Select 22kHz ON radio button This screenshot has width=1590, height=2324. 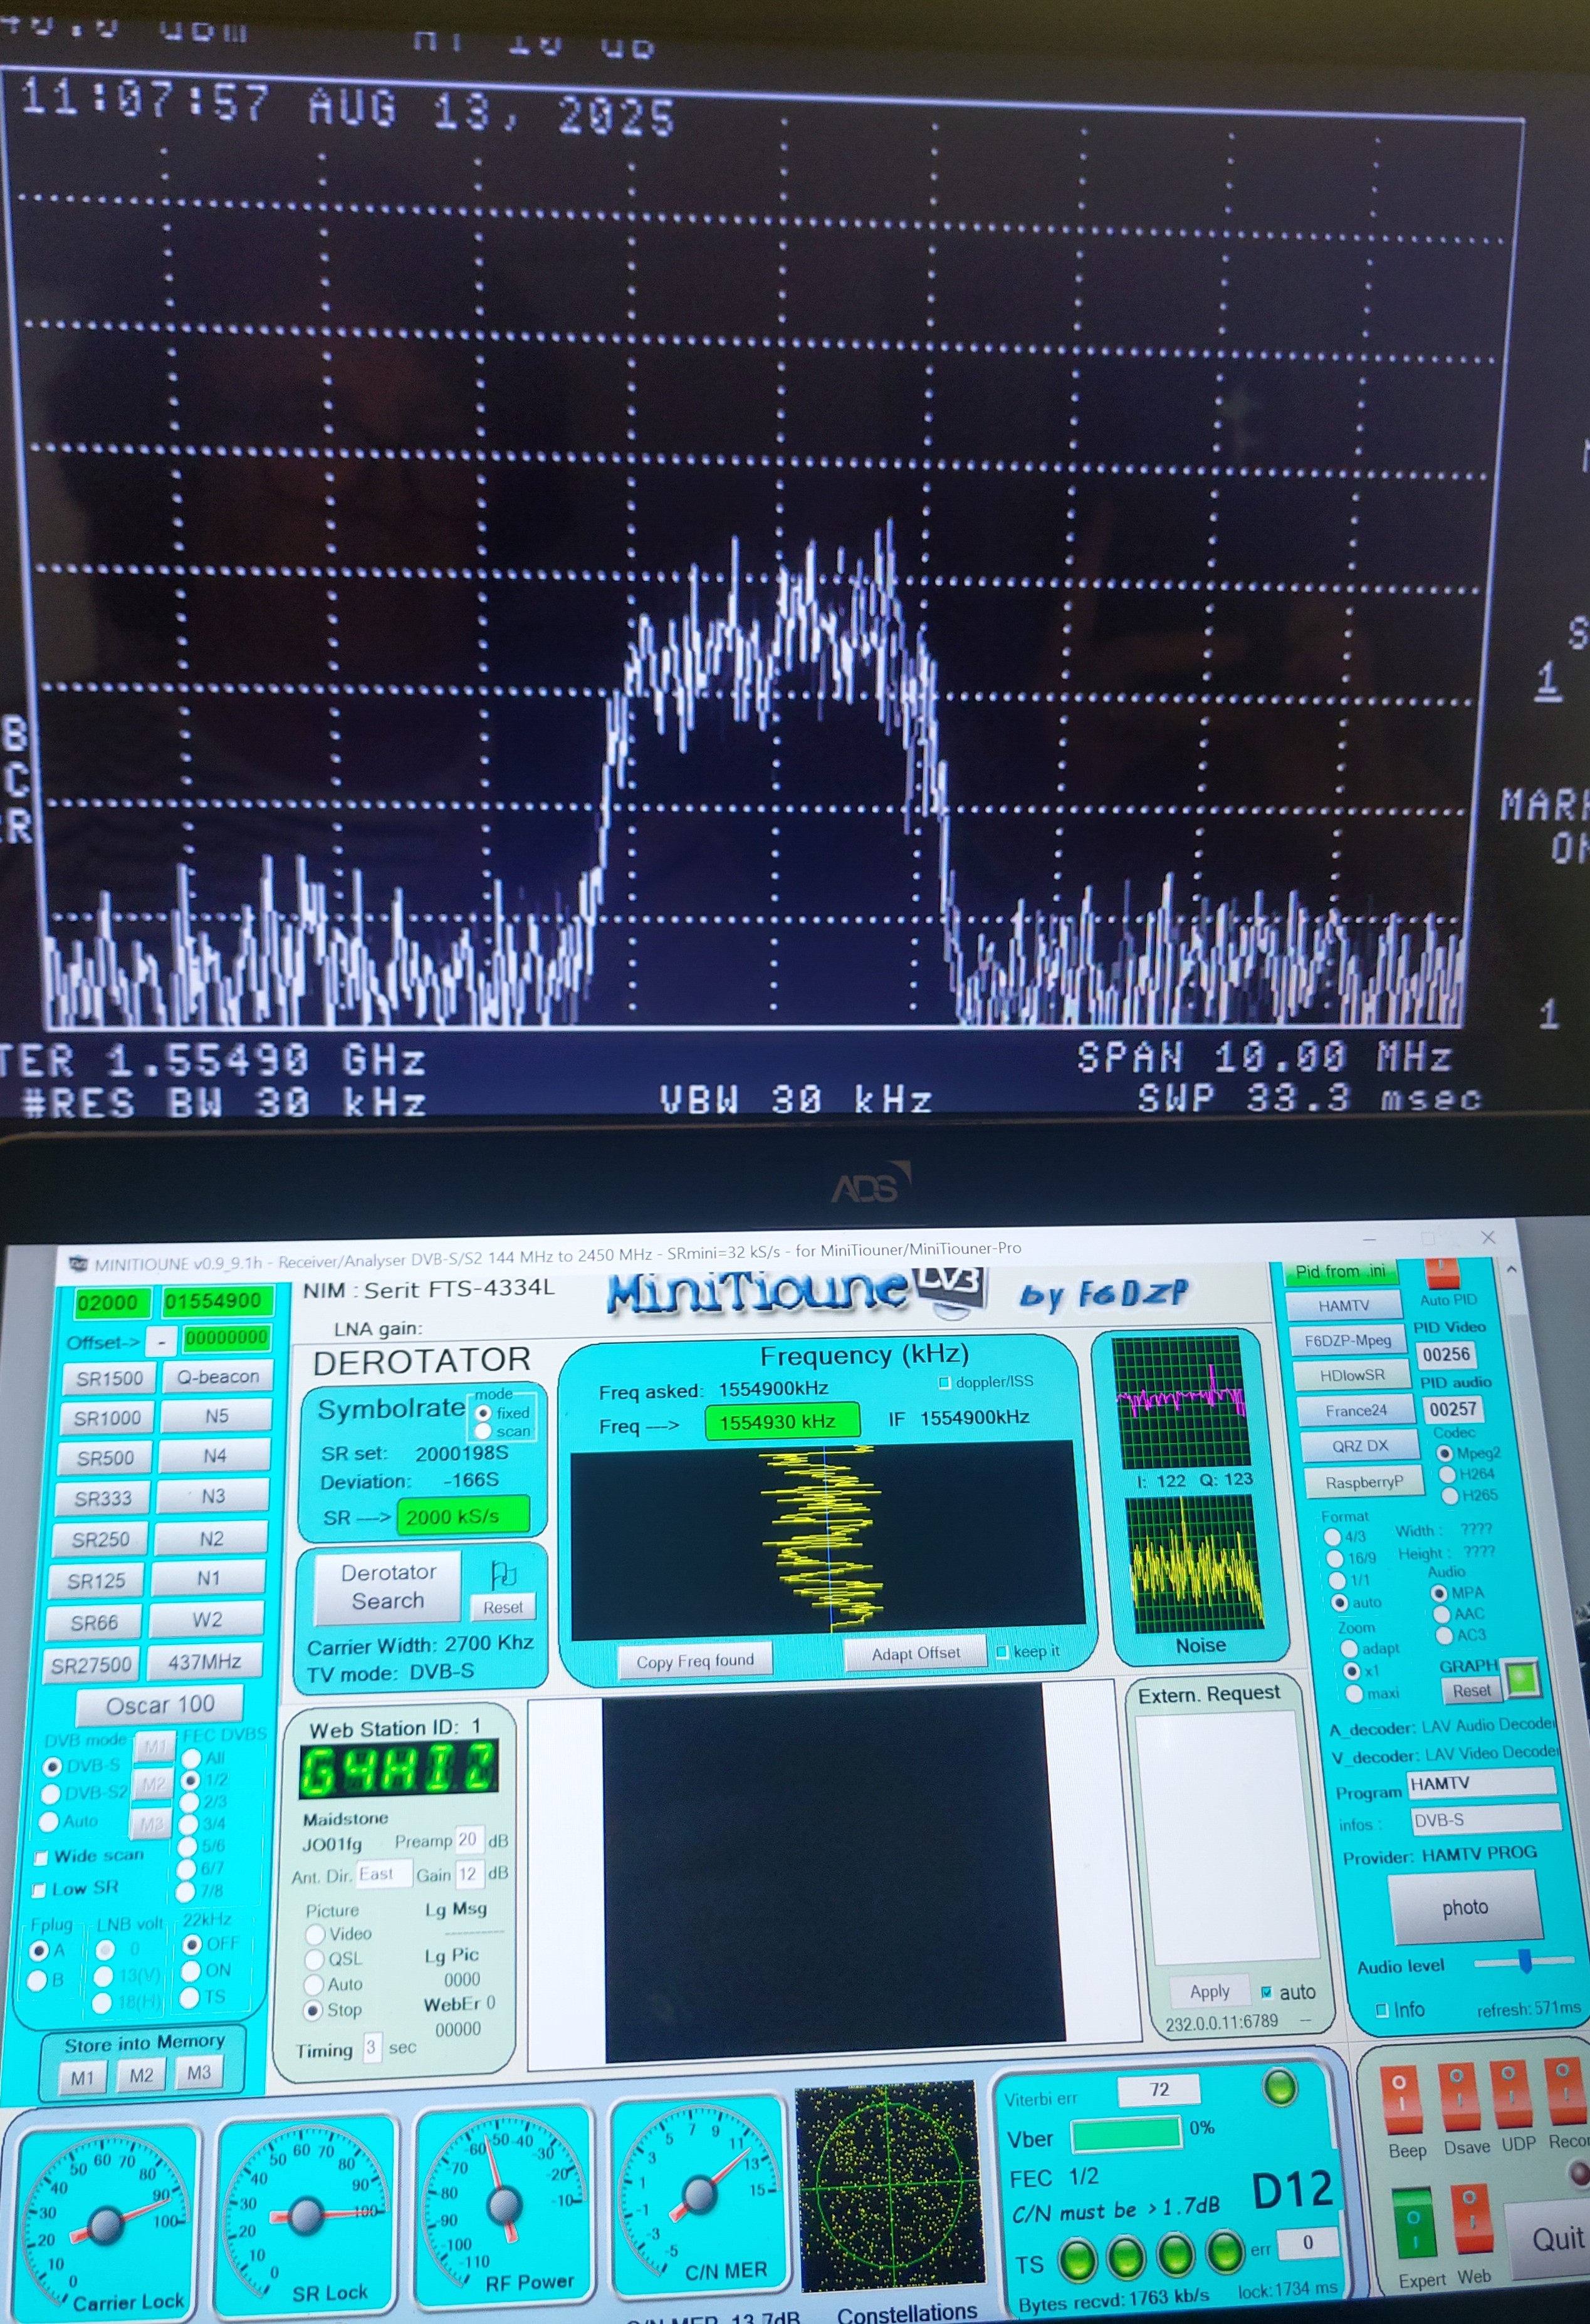[x=190, y=1971]
